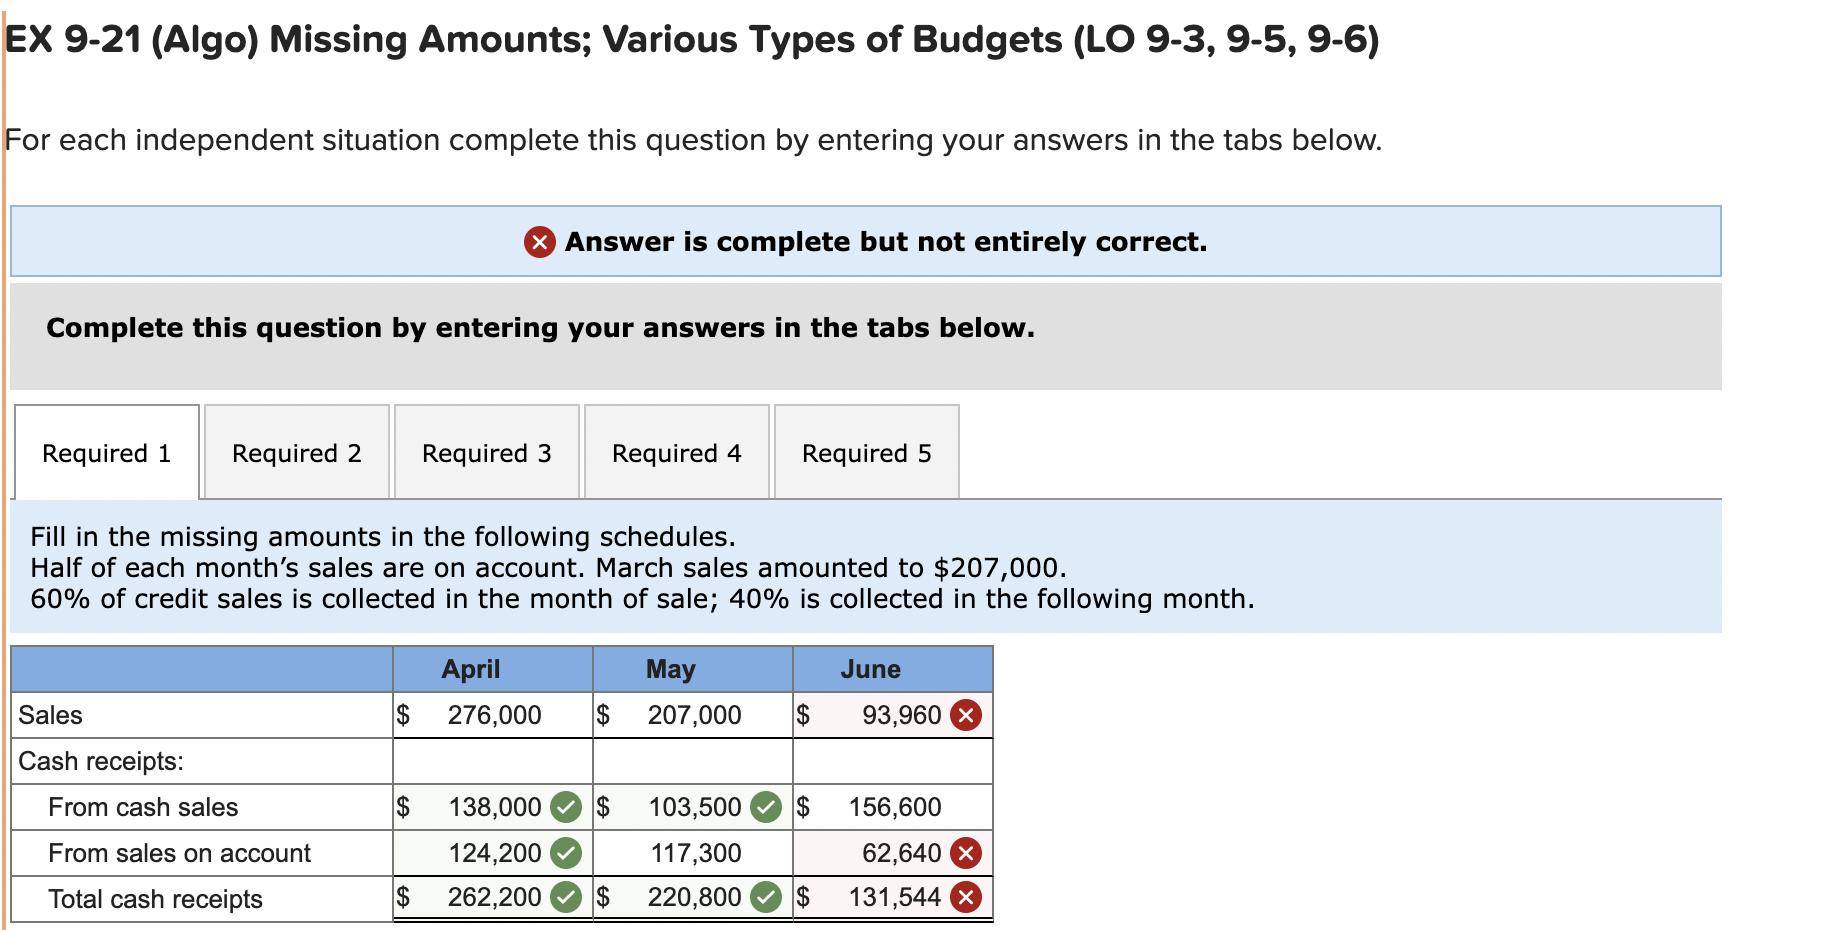Viewport: 1834px width, 930px height.
Task: Switch to the Required 2 tab
Action: coord(295,453)
